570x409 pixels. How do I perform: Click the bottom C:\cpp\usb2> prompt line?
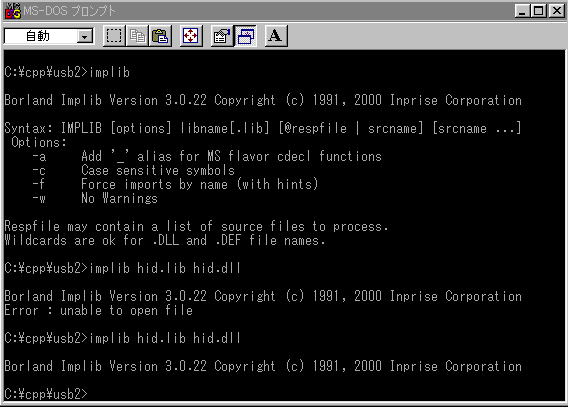tap(46, 394)
